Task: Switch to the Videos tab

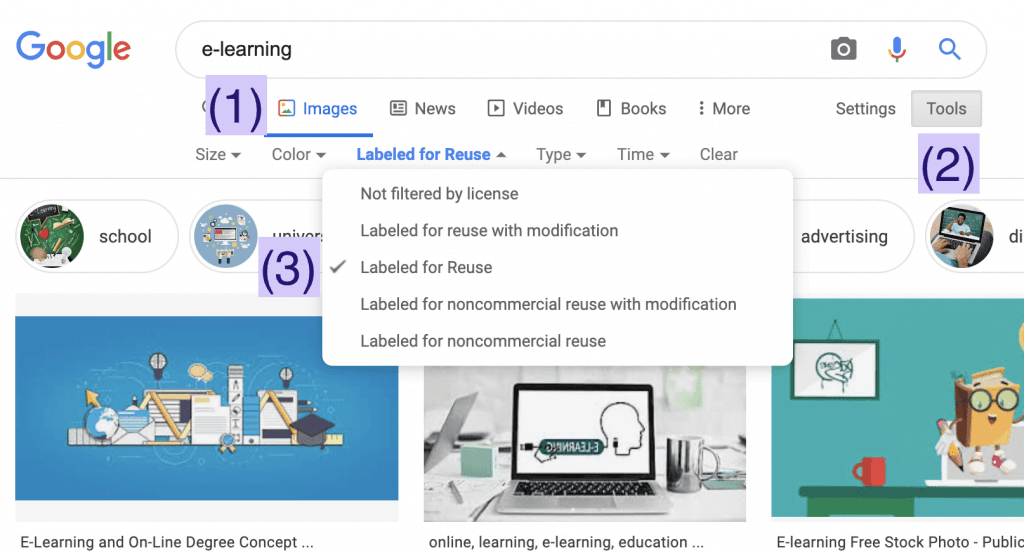Action: coord(525,108)
